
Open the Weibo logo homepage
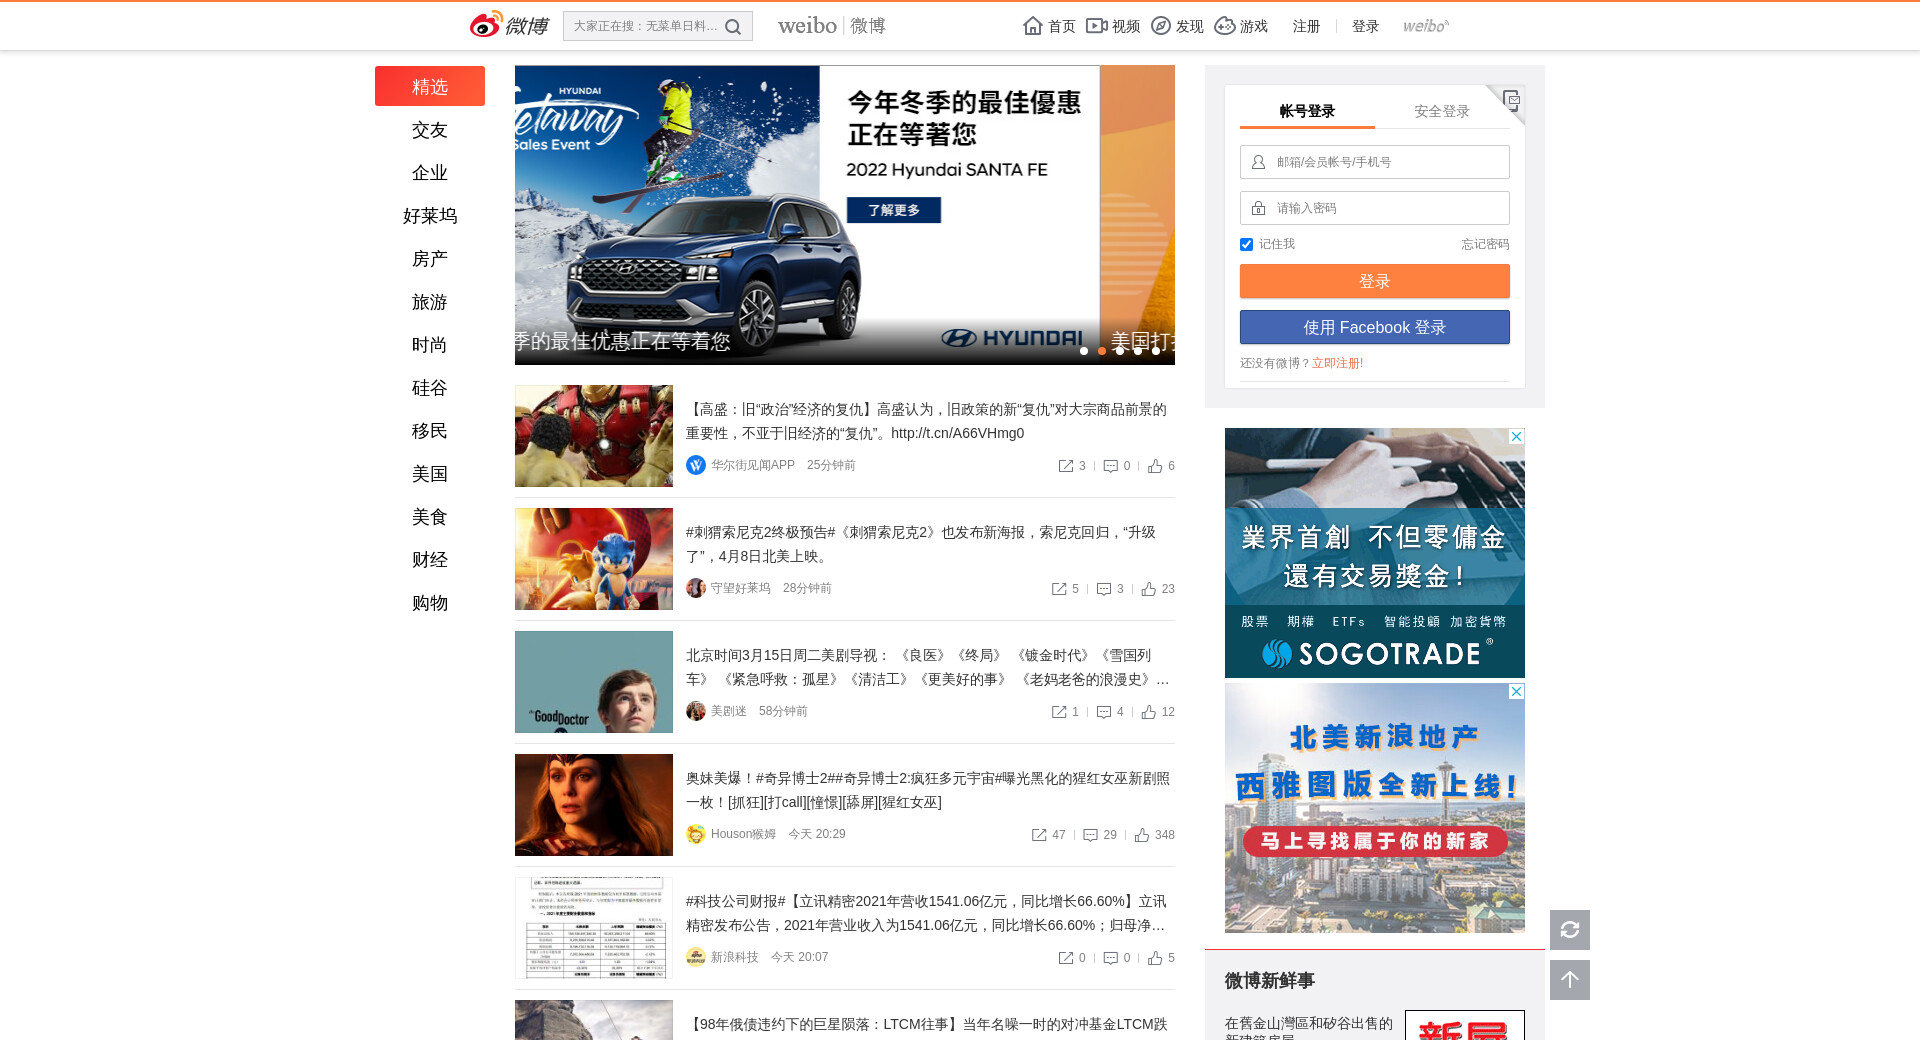(509, 25)
